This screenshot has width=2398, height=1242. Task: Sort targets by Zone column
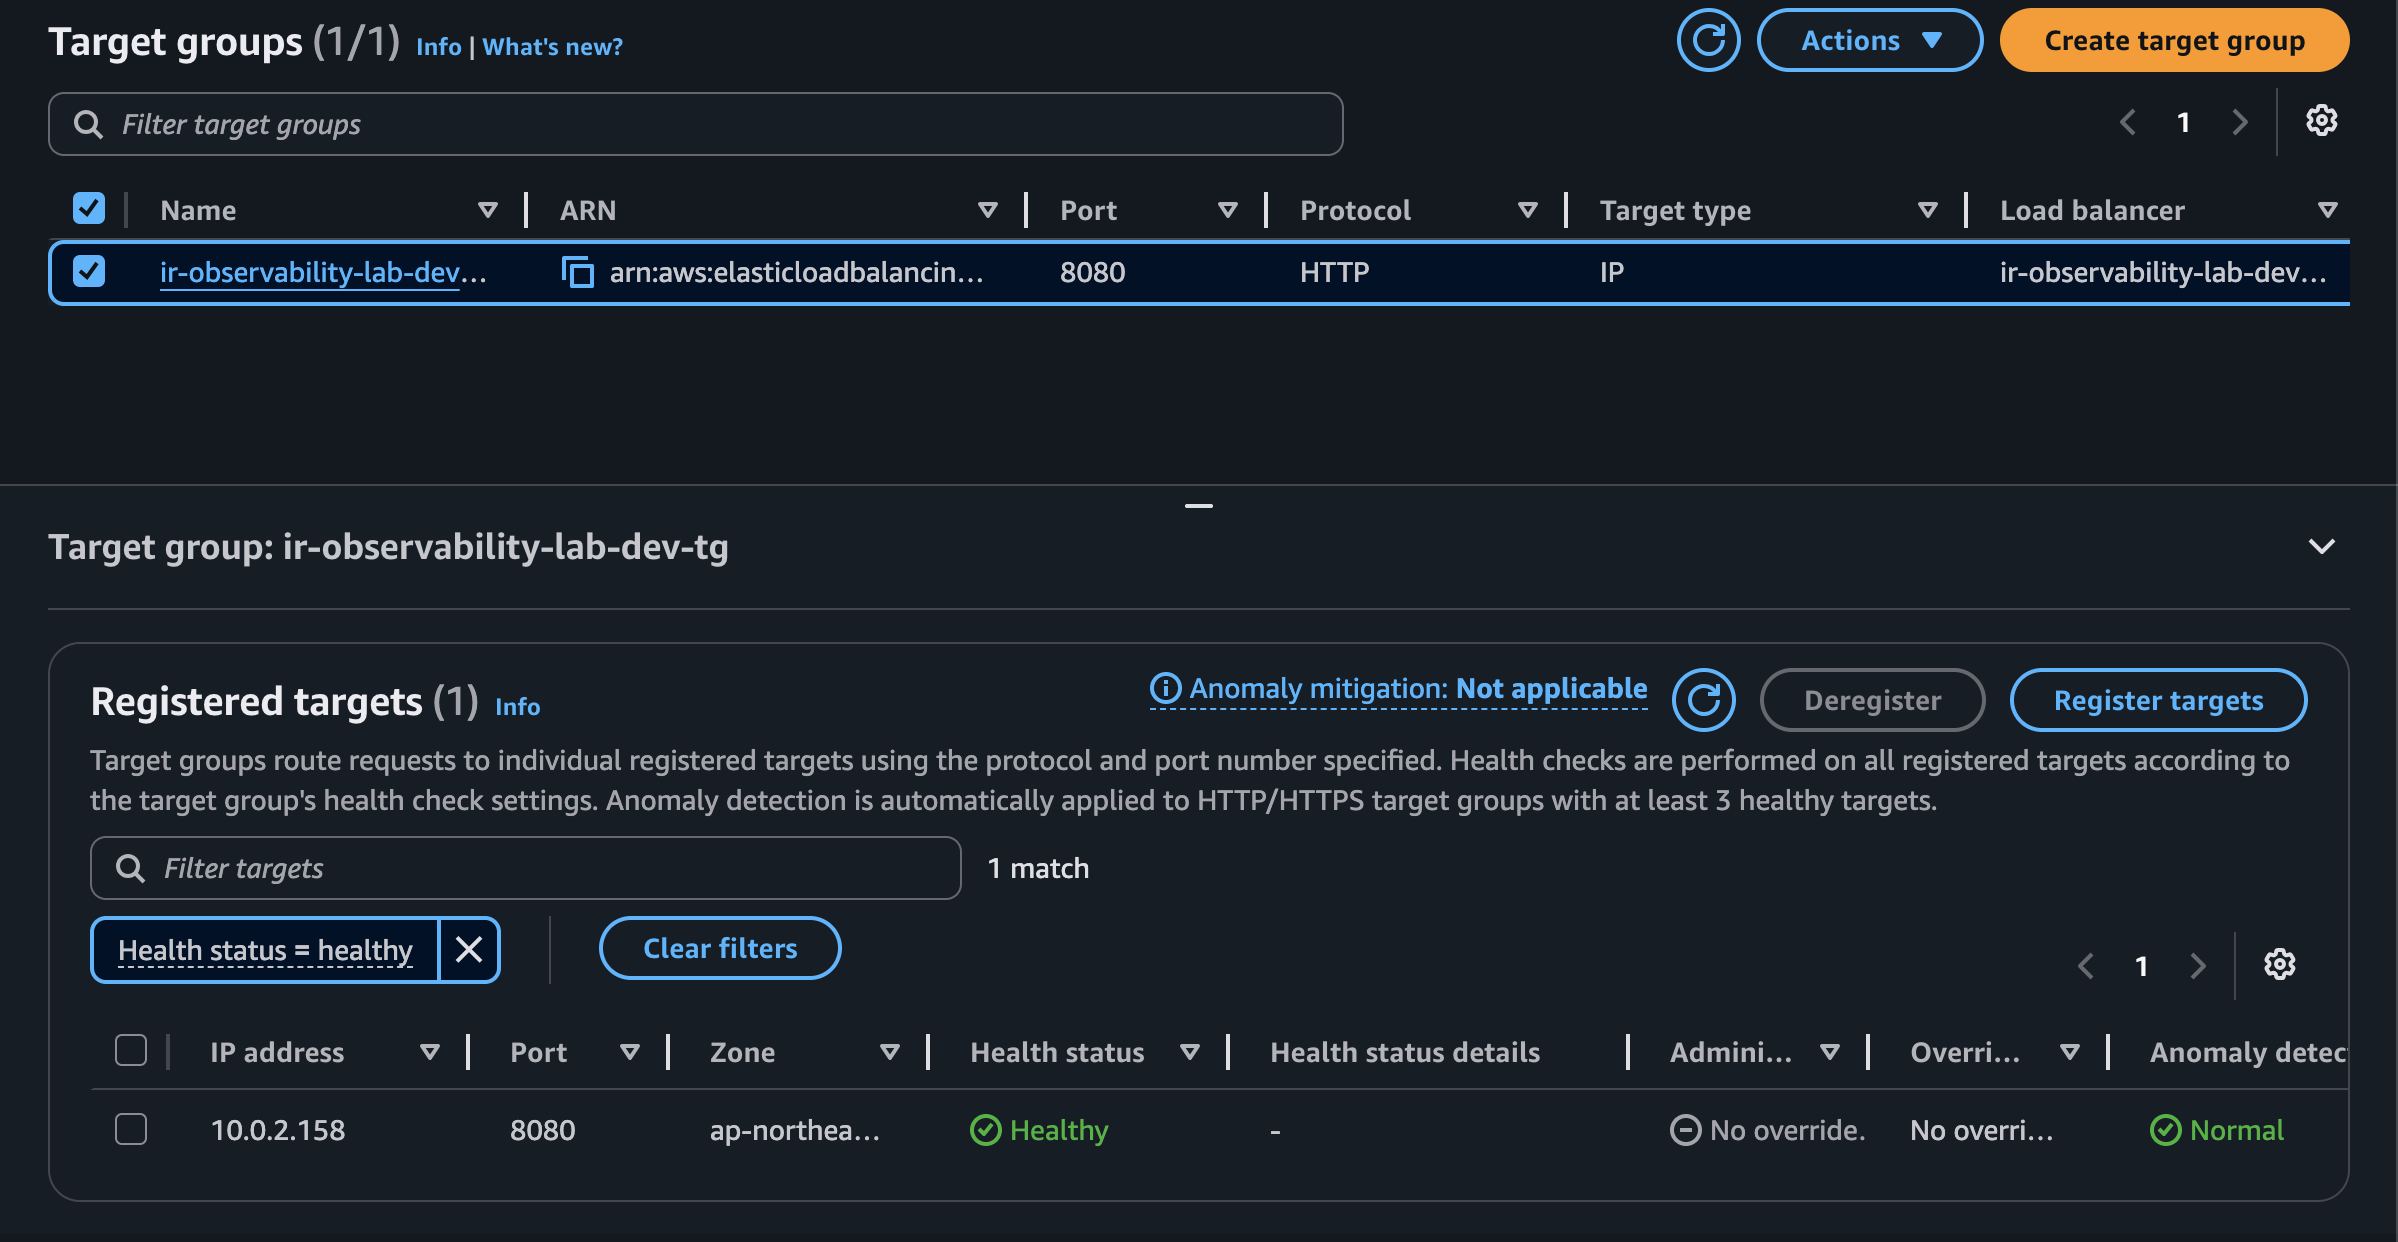click(x=889, y=1052)
